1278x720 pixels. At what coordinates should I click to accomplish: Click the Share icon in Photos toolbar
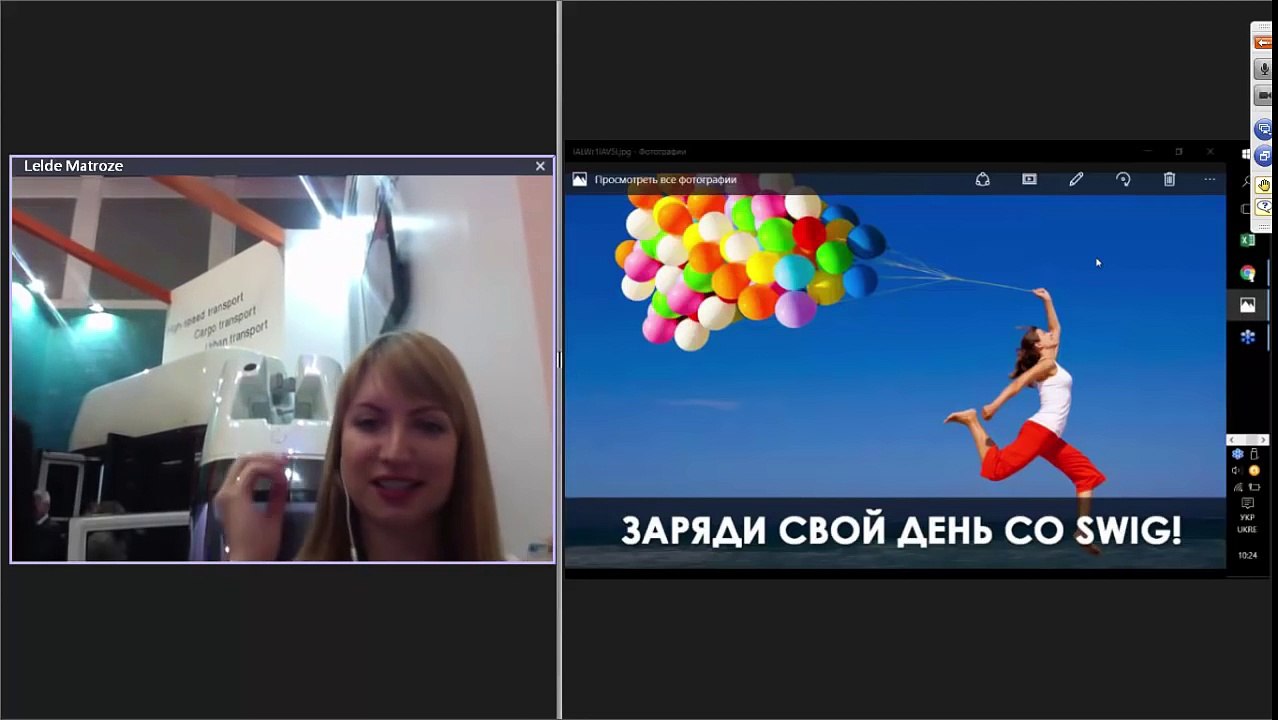982,179
